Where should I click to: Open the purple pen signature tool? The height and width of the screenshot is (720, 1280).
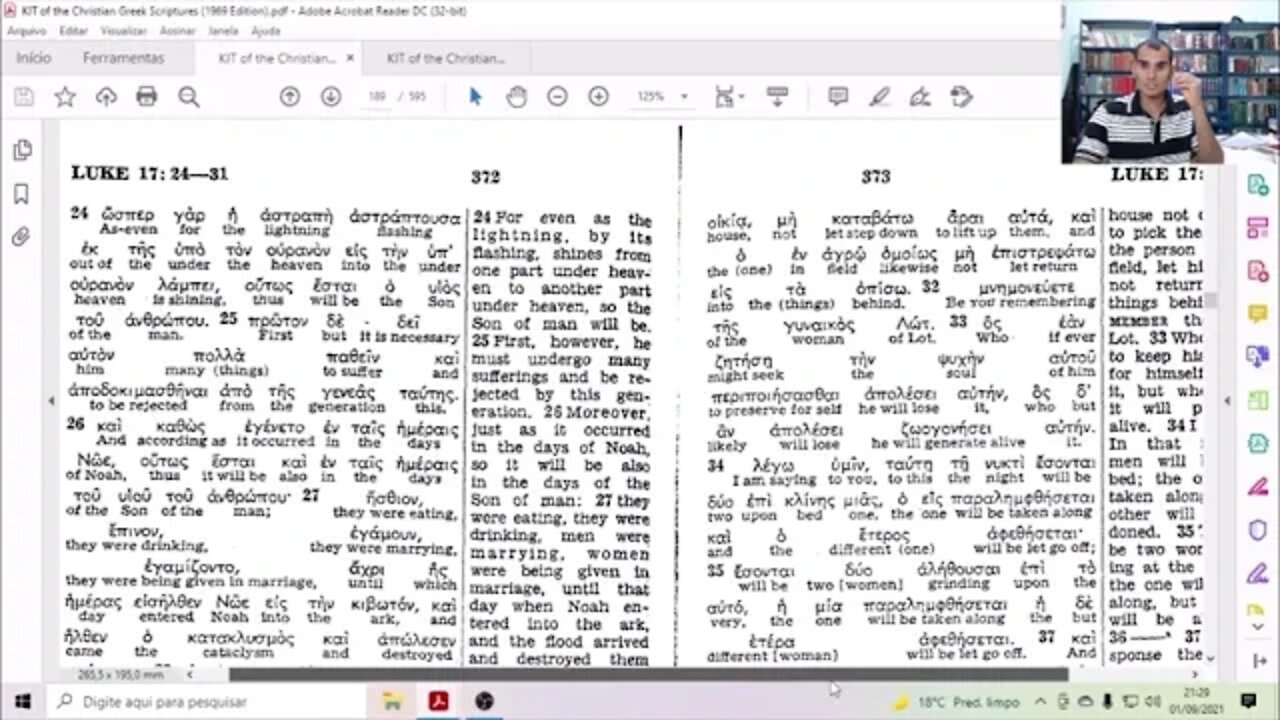[1257, 573]
